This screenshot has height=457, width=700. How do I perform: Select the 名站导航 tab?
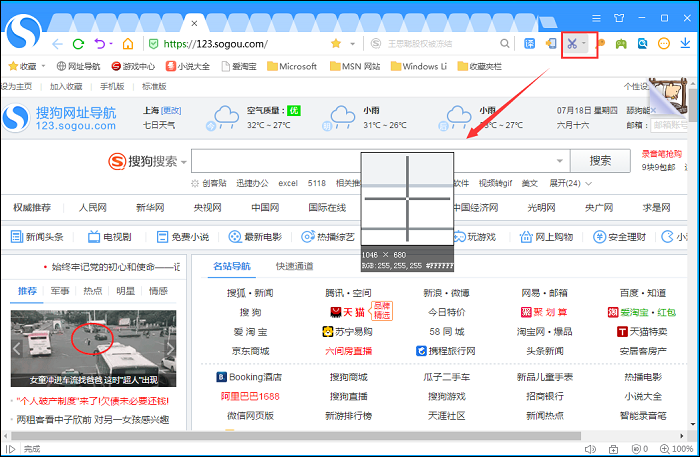coord(232,266)
